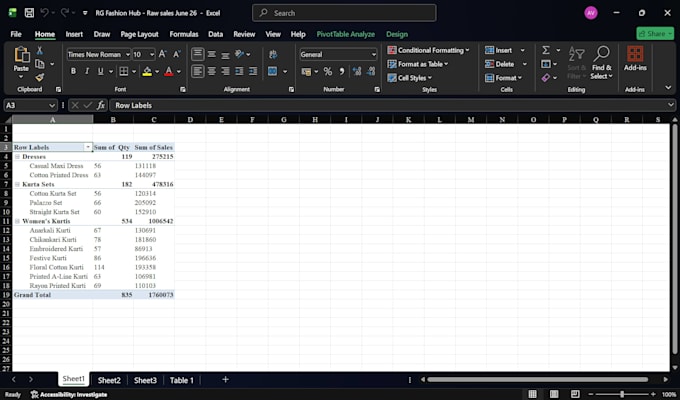Screen dimensions: 680x400
Task: Apply Percent Style format
Action: pos(328,71)
